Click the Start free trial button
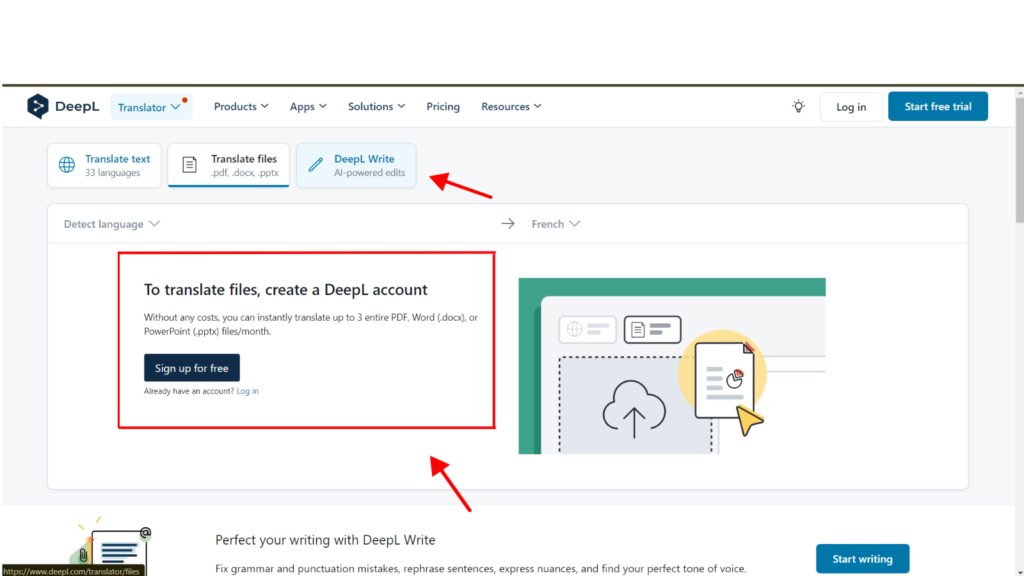 (x=938, y=106)
